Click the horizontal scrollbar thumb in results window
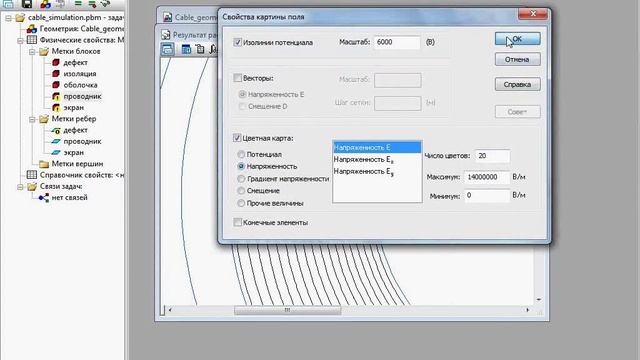The image size is (640, 360). pyautogui.click(x=287, y=310)
